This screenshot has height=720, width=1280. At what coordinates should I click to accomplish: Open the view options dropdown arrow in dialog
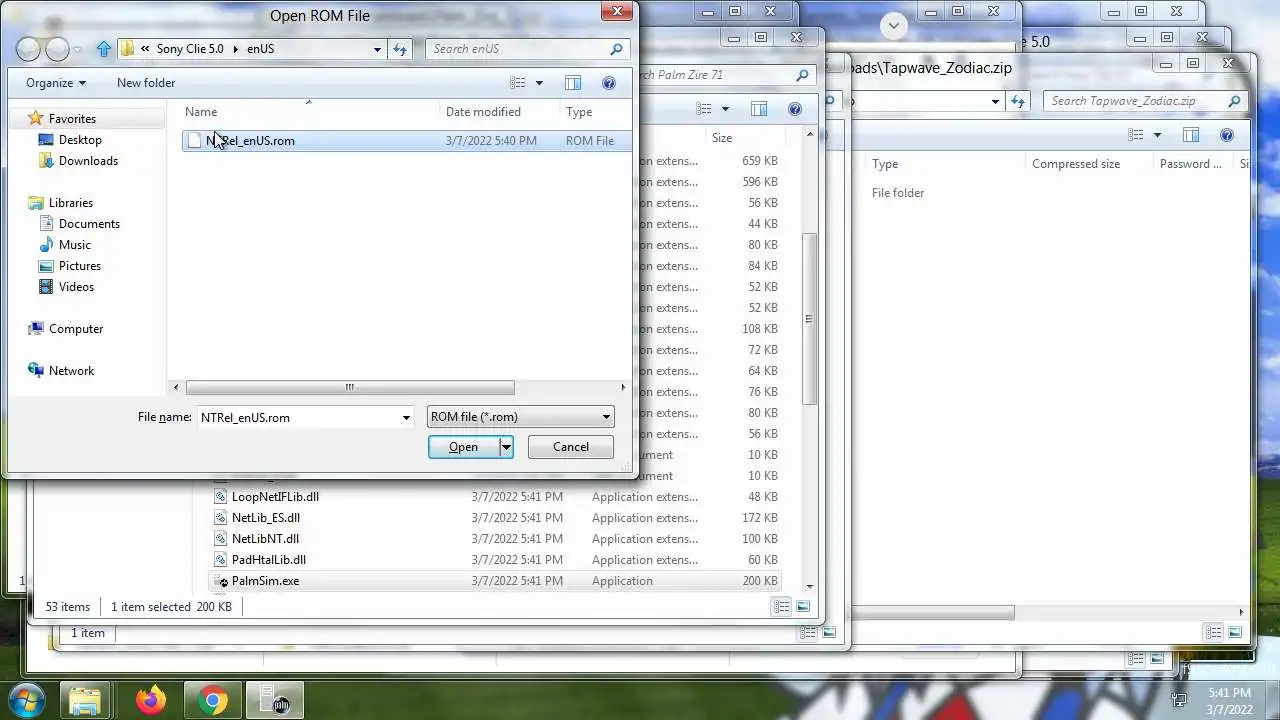(x=539, y=83)
